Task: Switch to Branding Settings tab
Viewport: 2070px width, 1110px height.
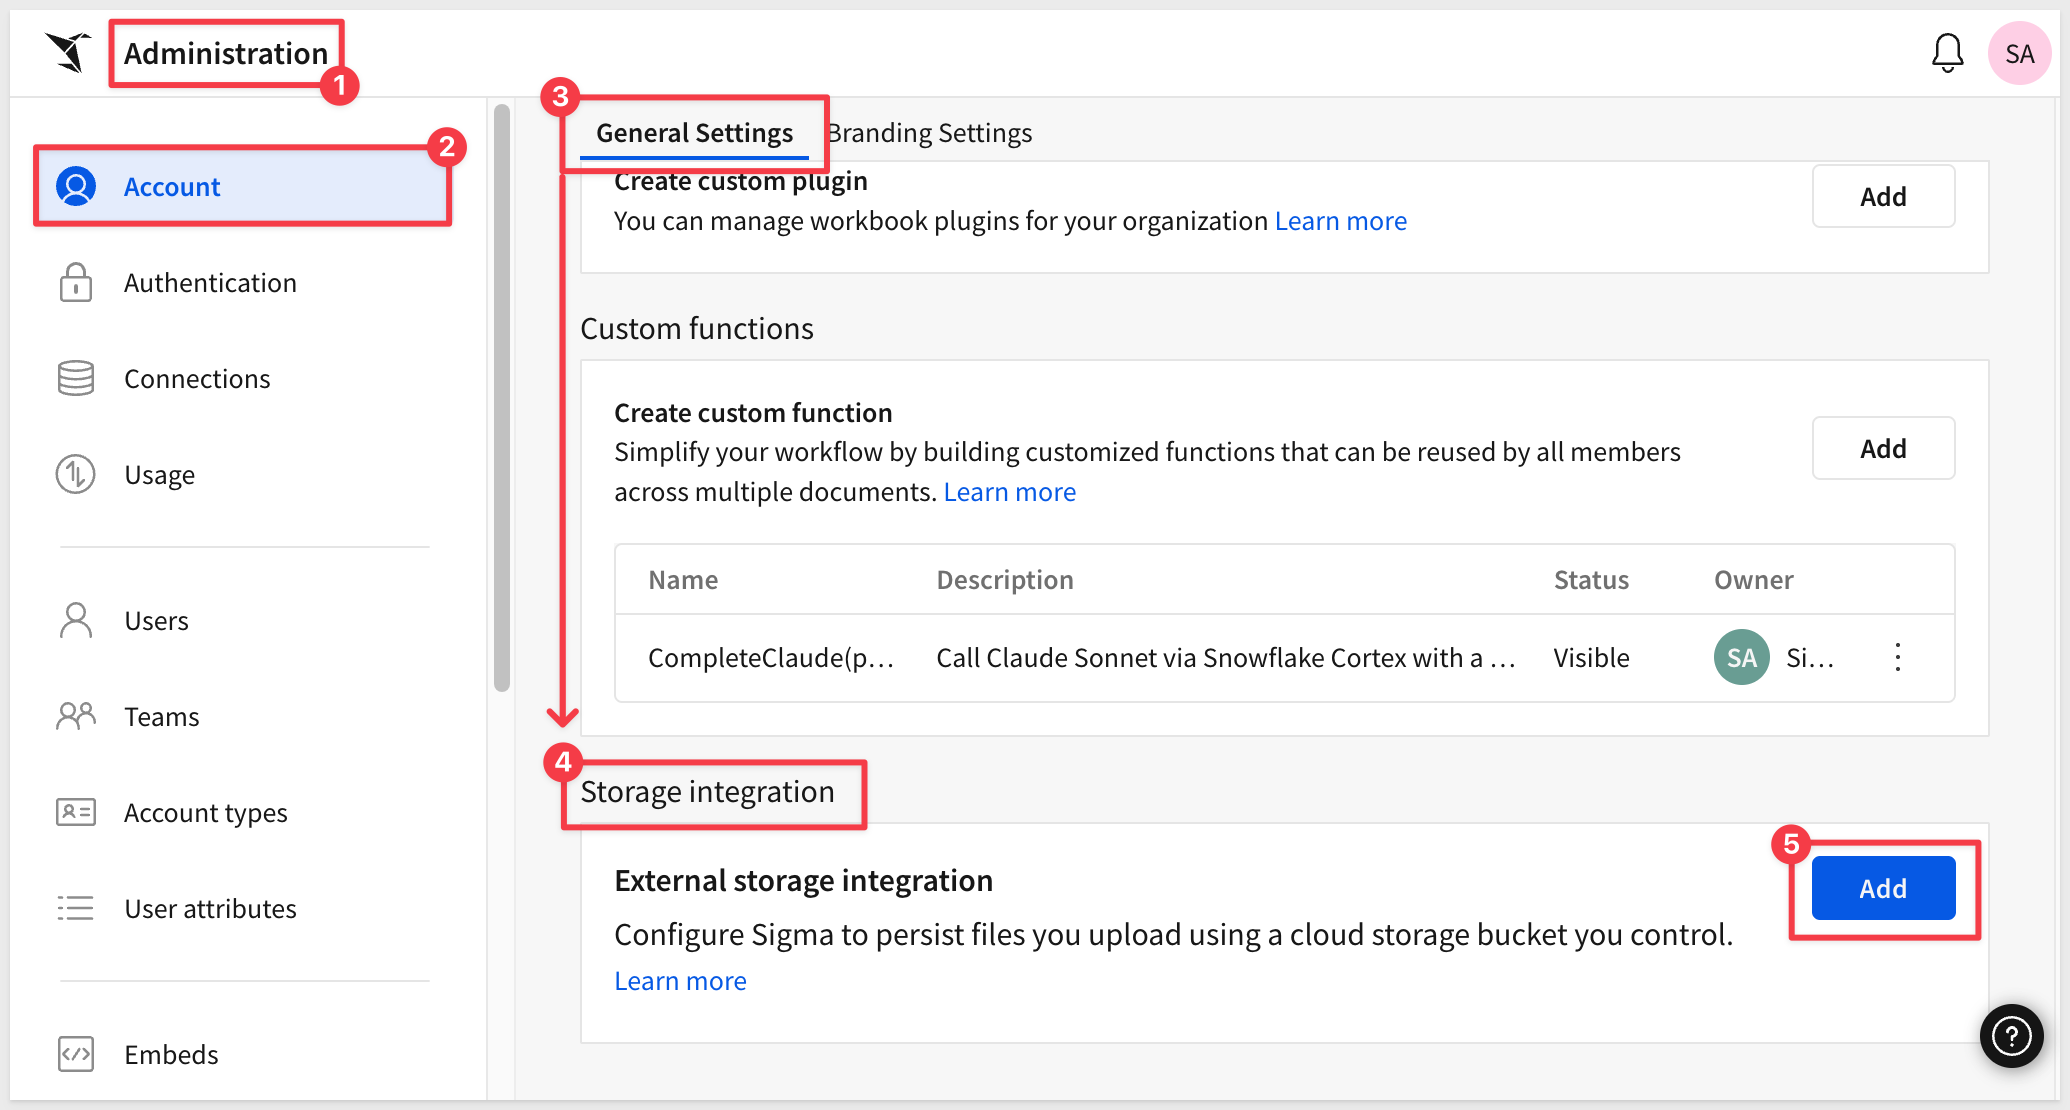Action: click(x=930, y=133)
